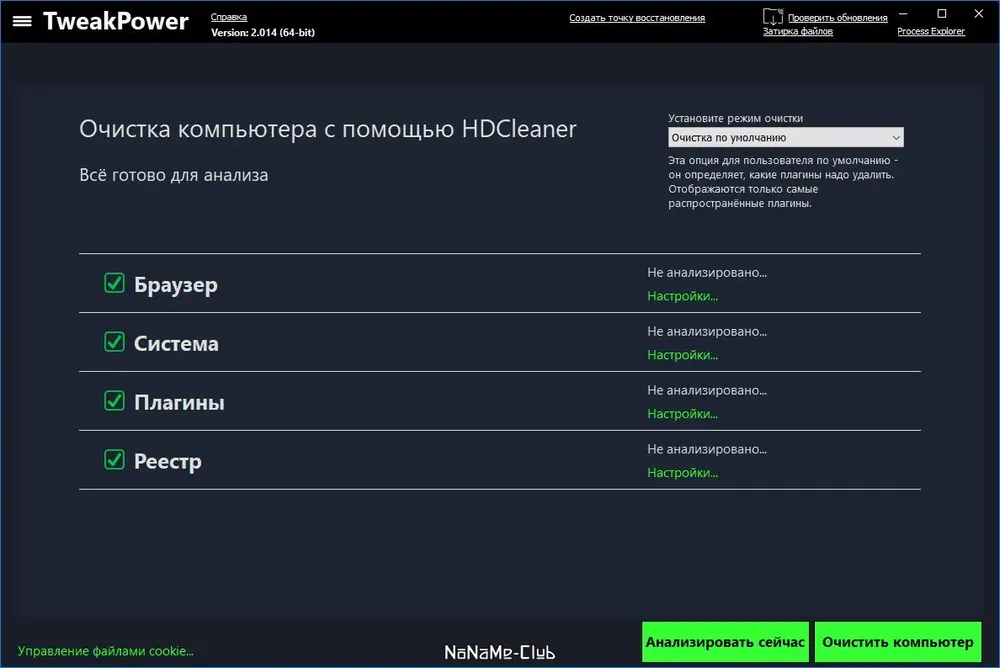Toggle the Реестр checkbox
1000x668 pixels.
pos(114,459)
